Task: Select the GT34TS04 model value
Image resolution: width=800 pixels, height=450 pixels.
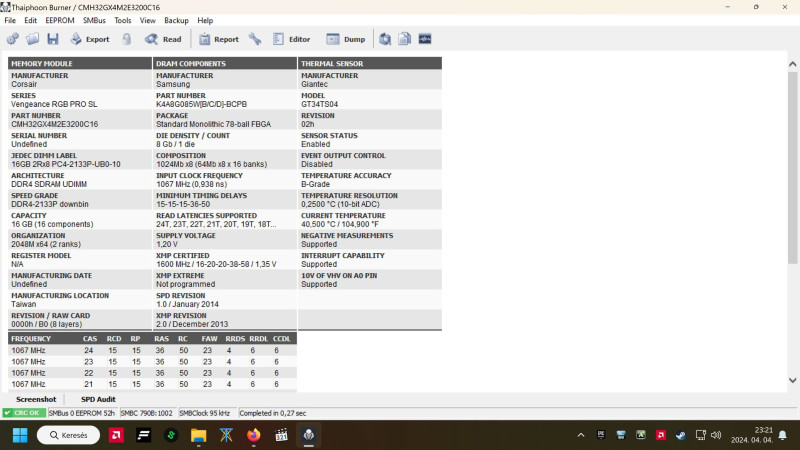Action: click(319, 104)
